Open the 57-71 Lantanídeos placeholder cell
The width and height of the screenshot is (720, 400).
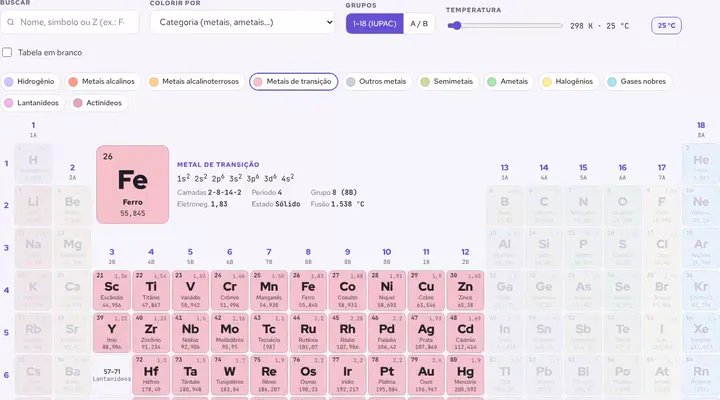pos(112,375)
